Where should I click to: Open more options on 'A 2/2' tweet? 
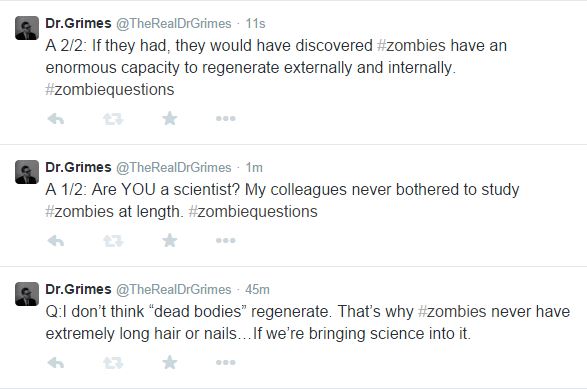(x=226, y=119)
